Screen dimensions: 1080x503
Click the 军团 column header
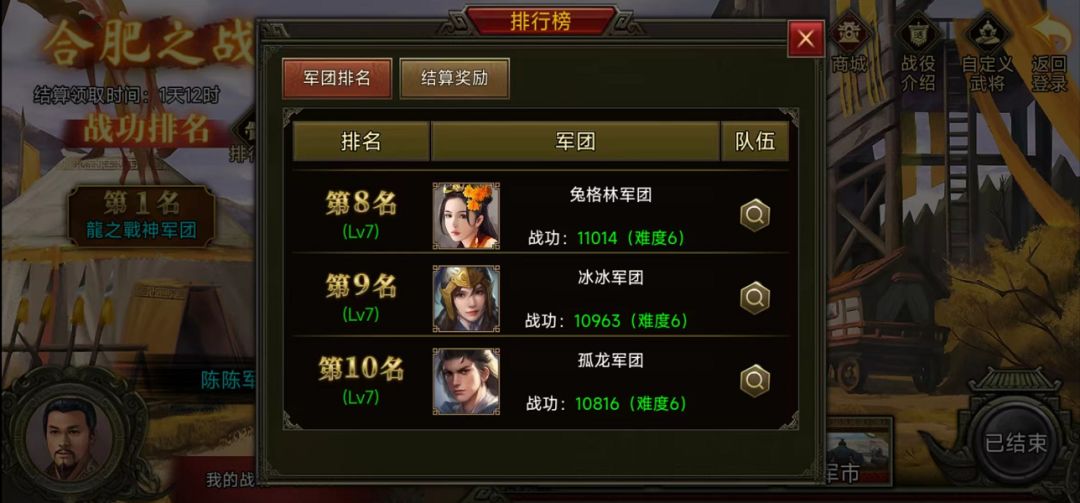tap(575, 141)
